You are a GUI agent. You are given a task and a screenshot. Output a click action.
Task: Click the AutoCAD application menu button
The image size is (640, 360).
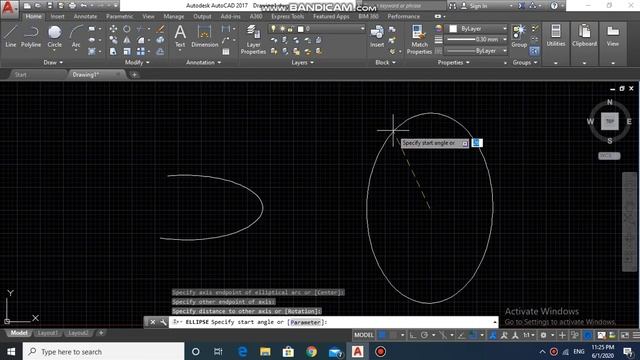9,8
